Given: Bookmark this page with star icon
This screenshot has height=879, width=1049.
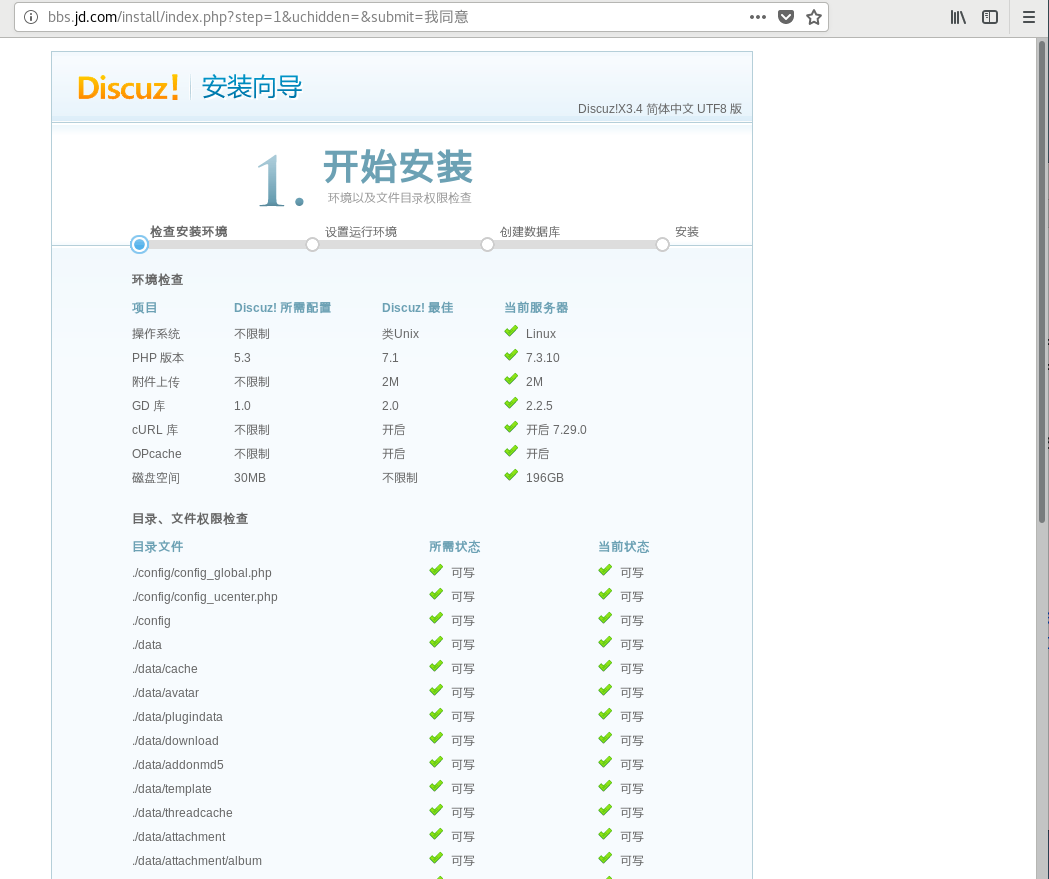Looking at the screenshot, I should 814,17.
